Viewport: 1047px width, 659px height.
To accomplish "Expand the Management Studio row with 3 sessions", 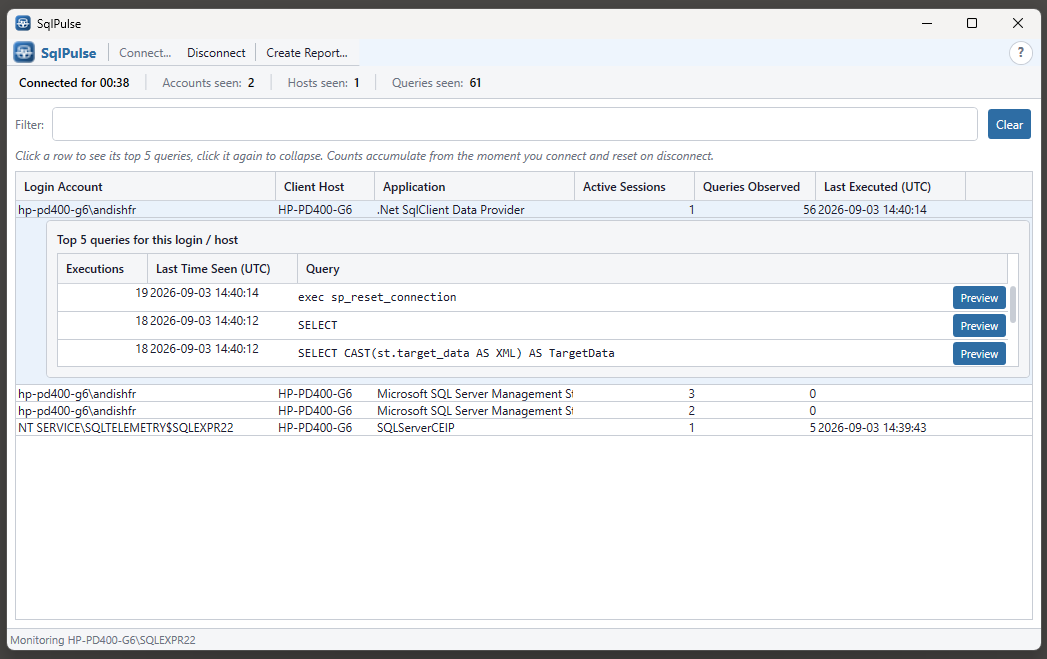I will [524, 394].
